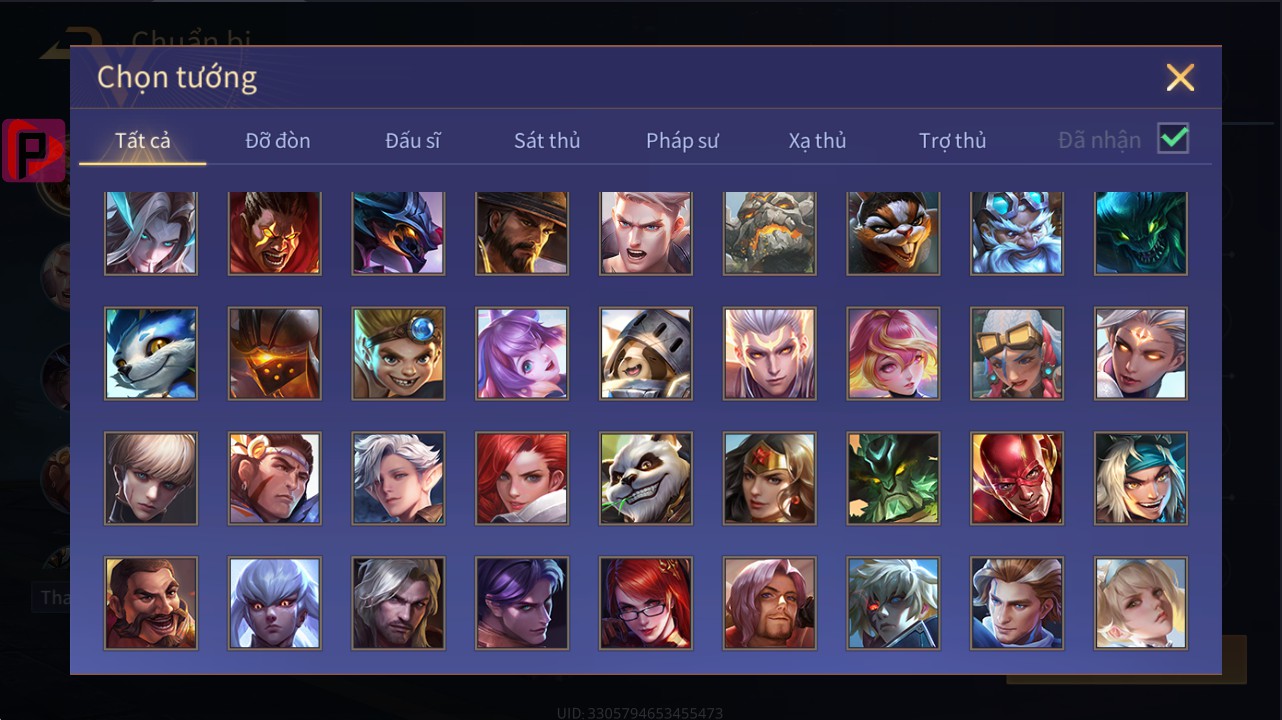Select the purple-haired girl hero portrait
The height and width of the screenshot is (720, 1282).
(522, 353)
